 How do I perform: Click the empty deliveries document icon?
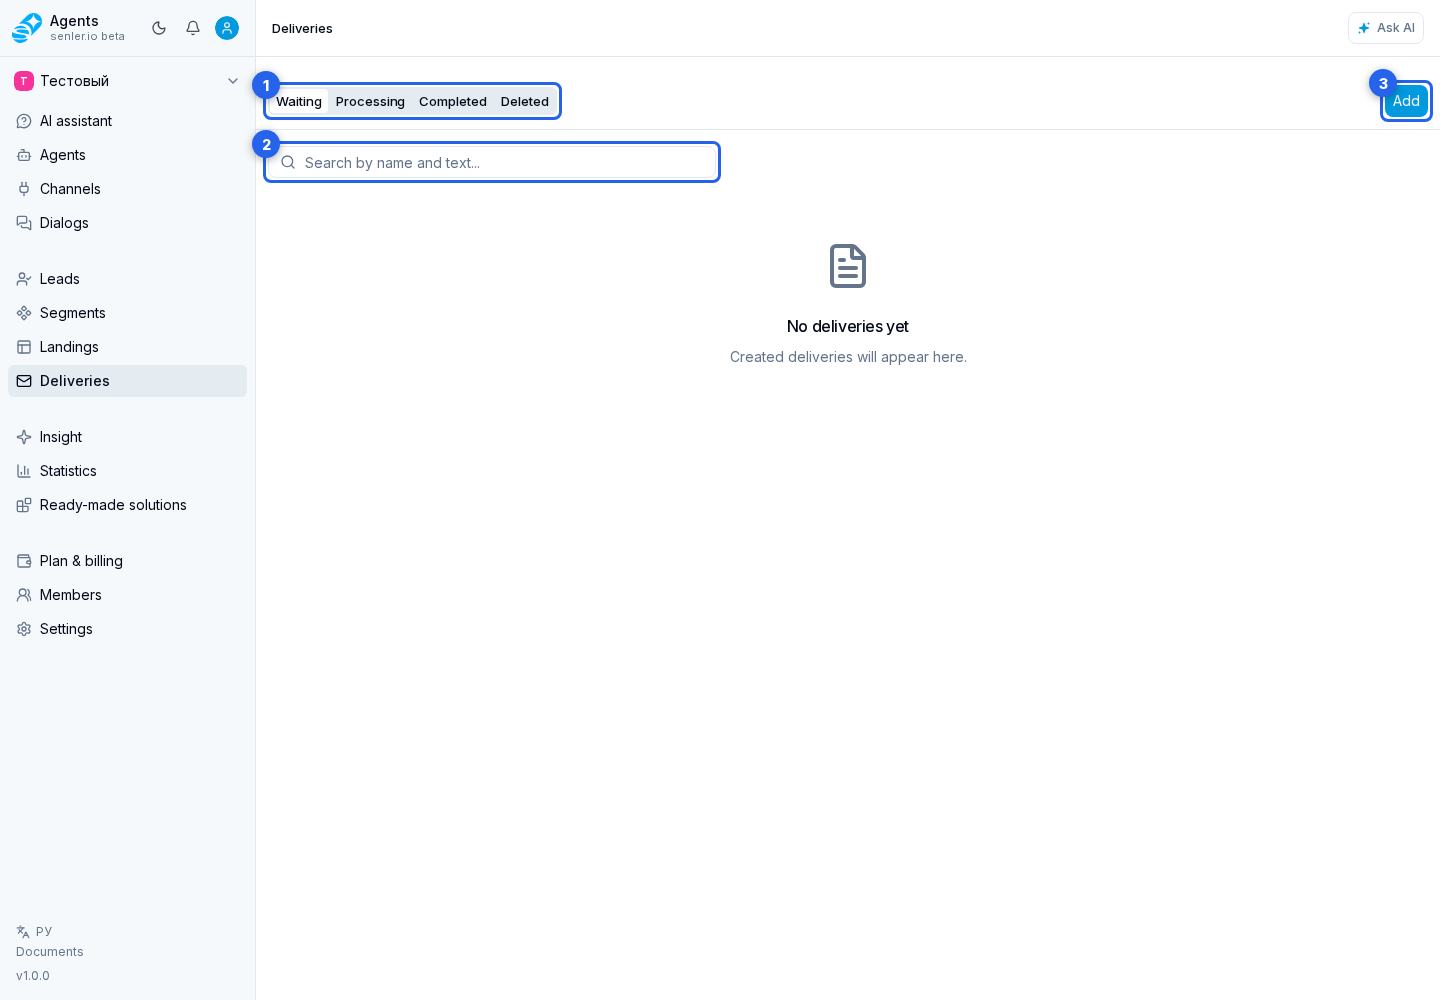848,266
